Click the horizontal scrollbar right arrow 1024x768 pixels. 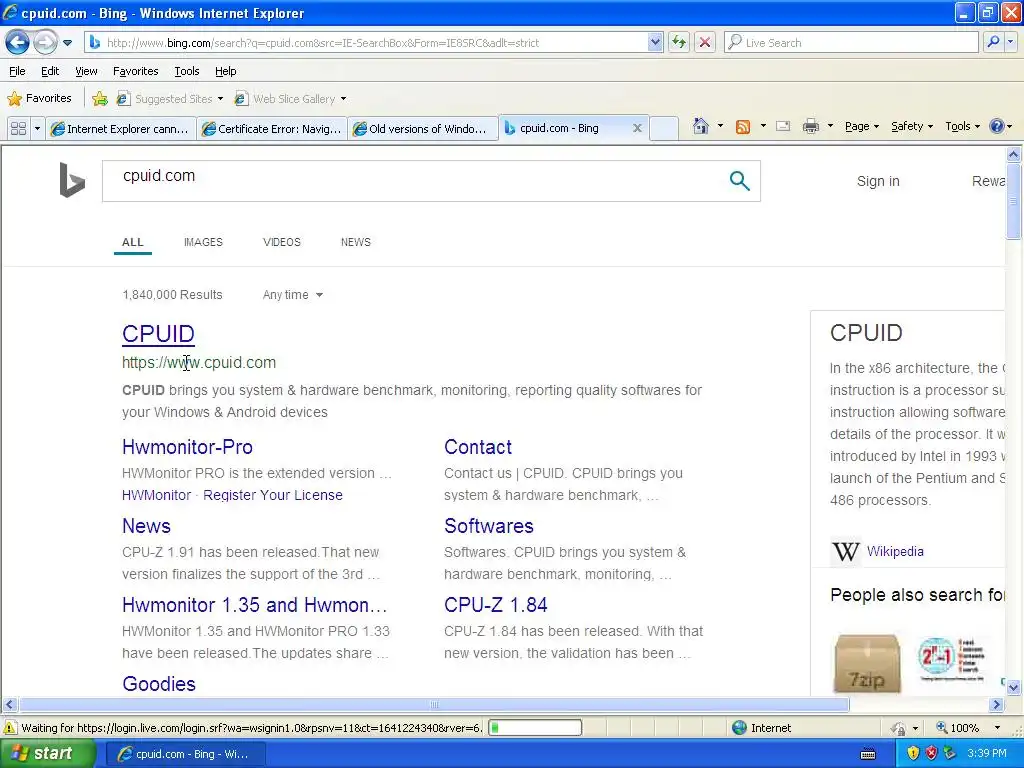click(x=996, y=705)
